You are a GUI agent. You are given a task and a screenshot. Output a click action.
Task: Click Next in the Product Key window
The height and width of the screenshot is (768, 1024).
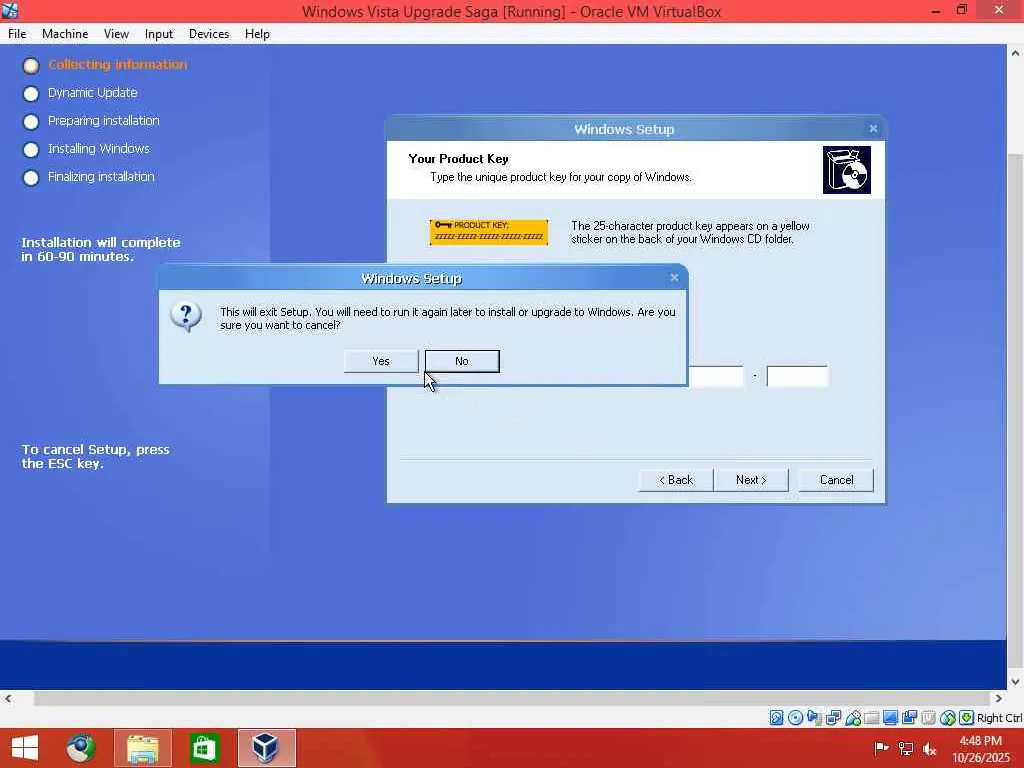(751, 480)
